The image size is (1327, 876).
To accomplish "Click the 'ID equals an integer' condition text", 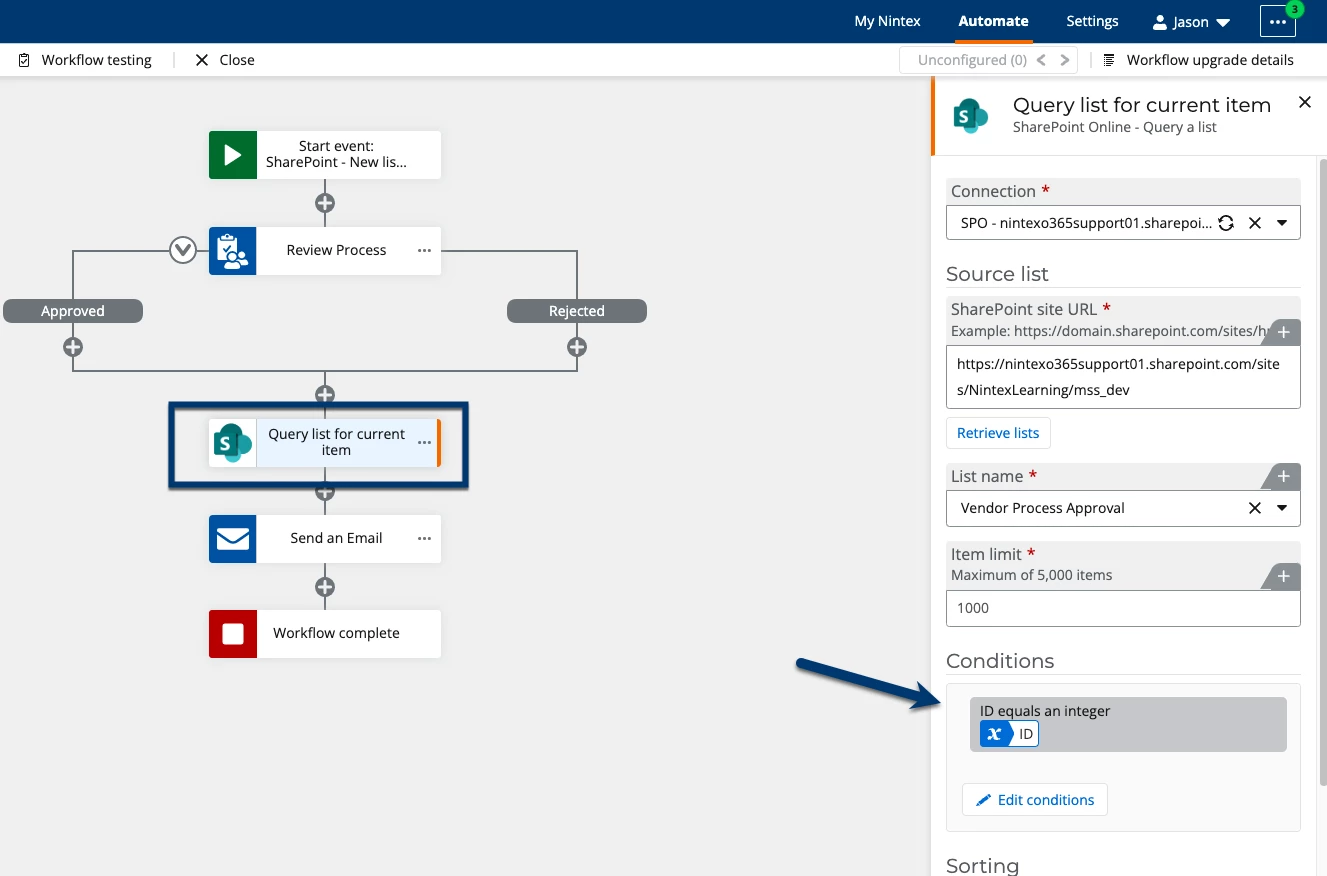I will 1045,711.
